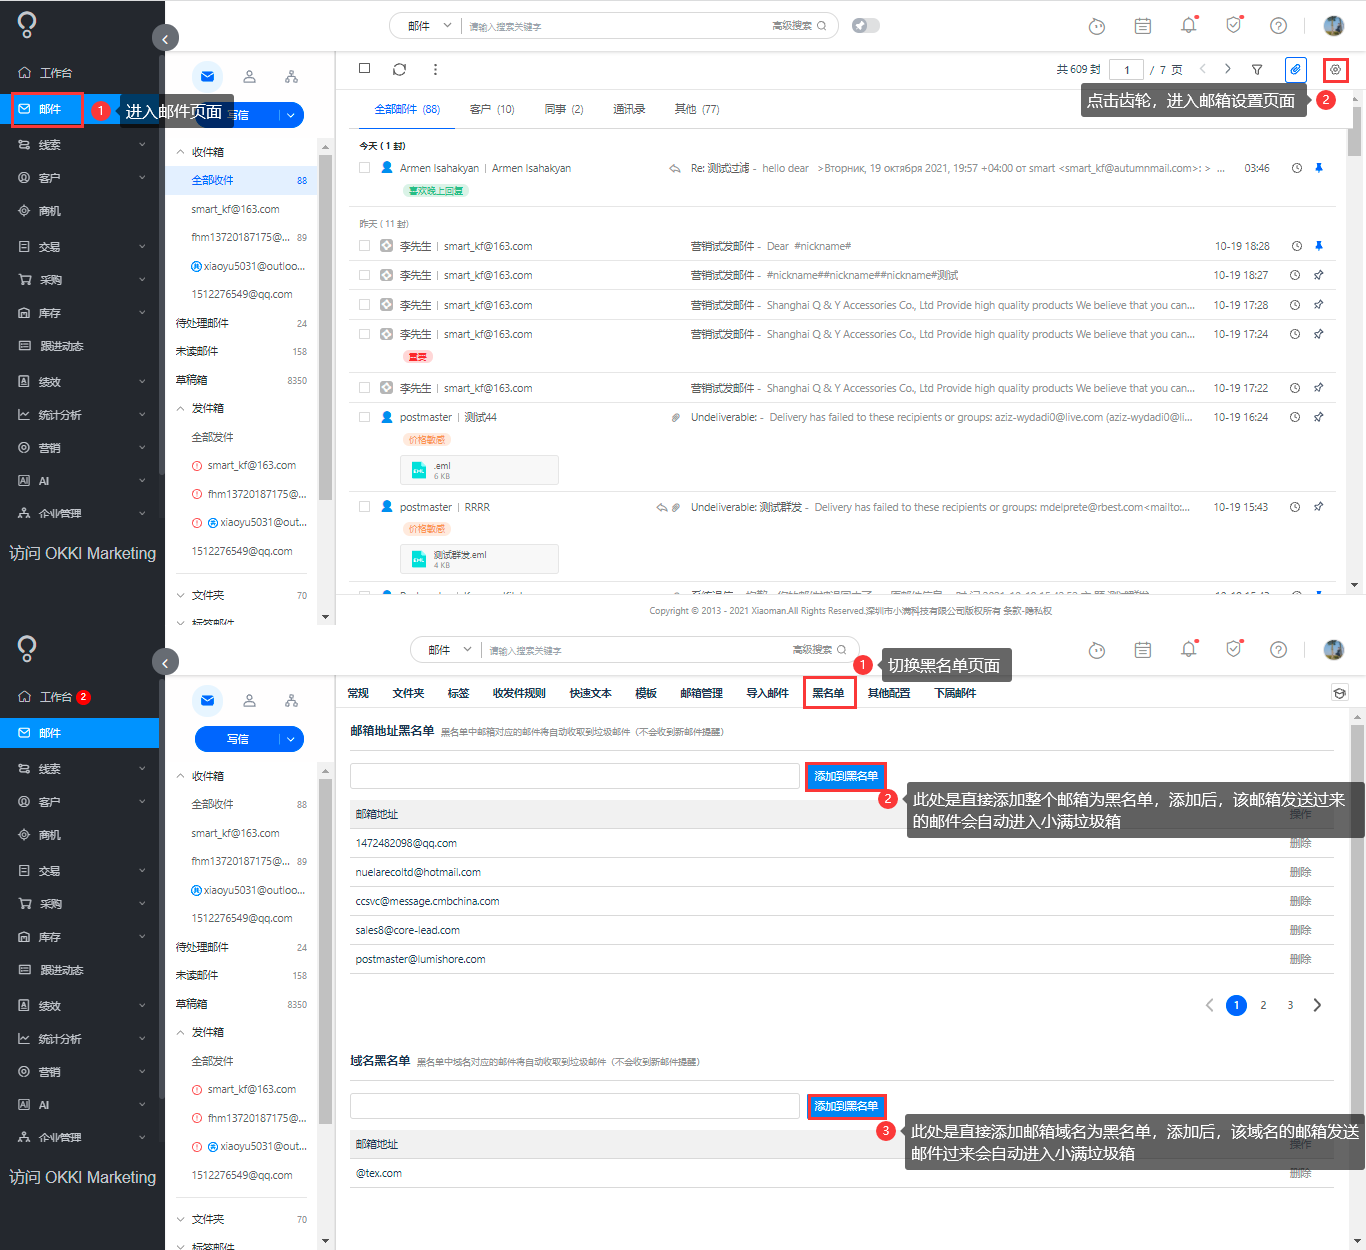Go to the previous mail list page arrow

(x=1202, y=69)
